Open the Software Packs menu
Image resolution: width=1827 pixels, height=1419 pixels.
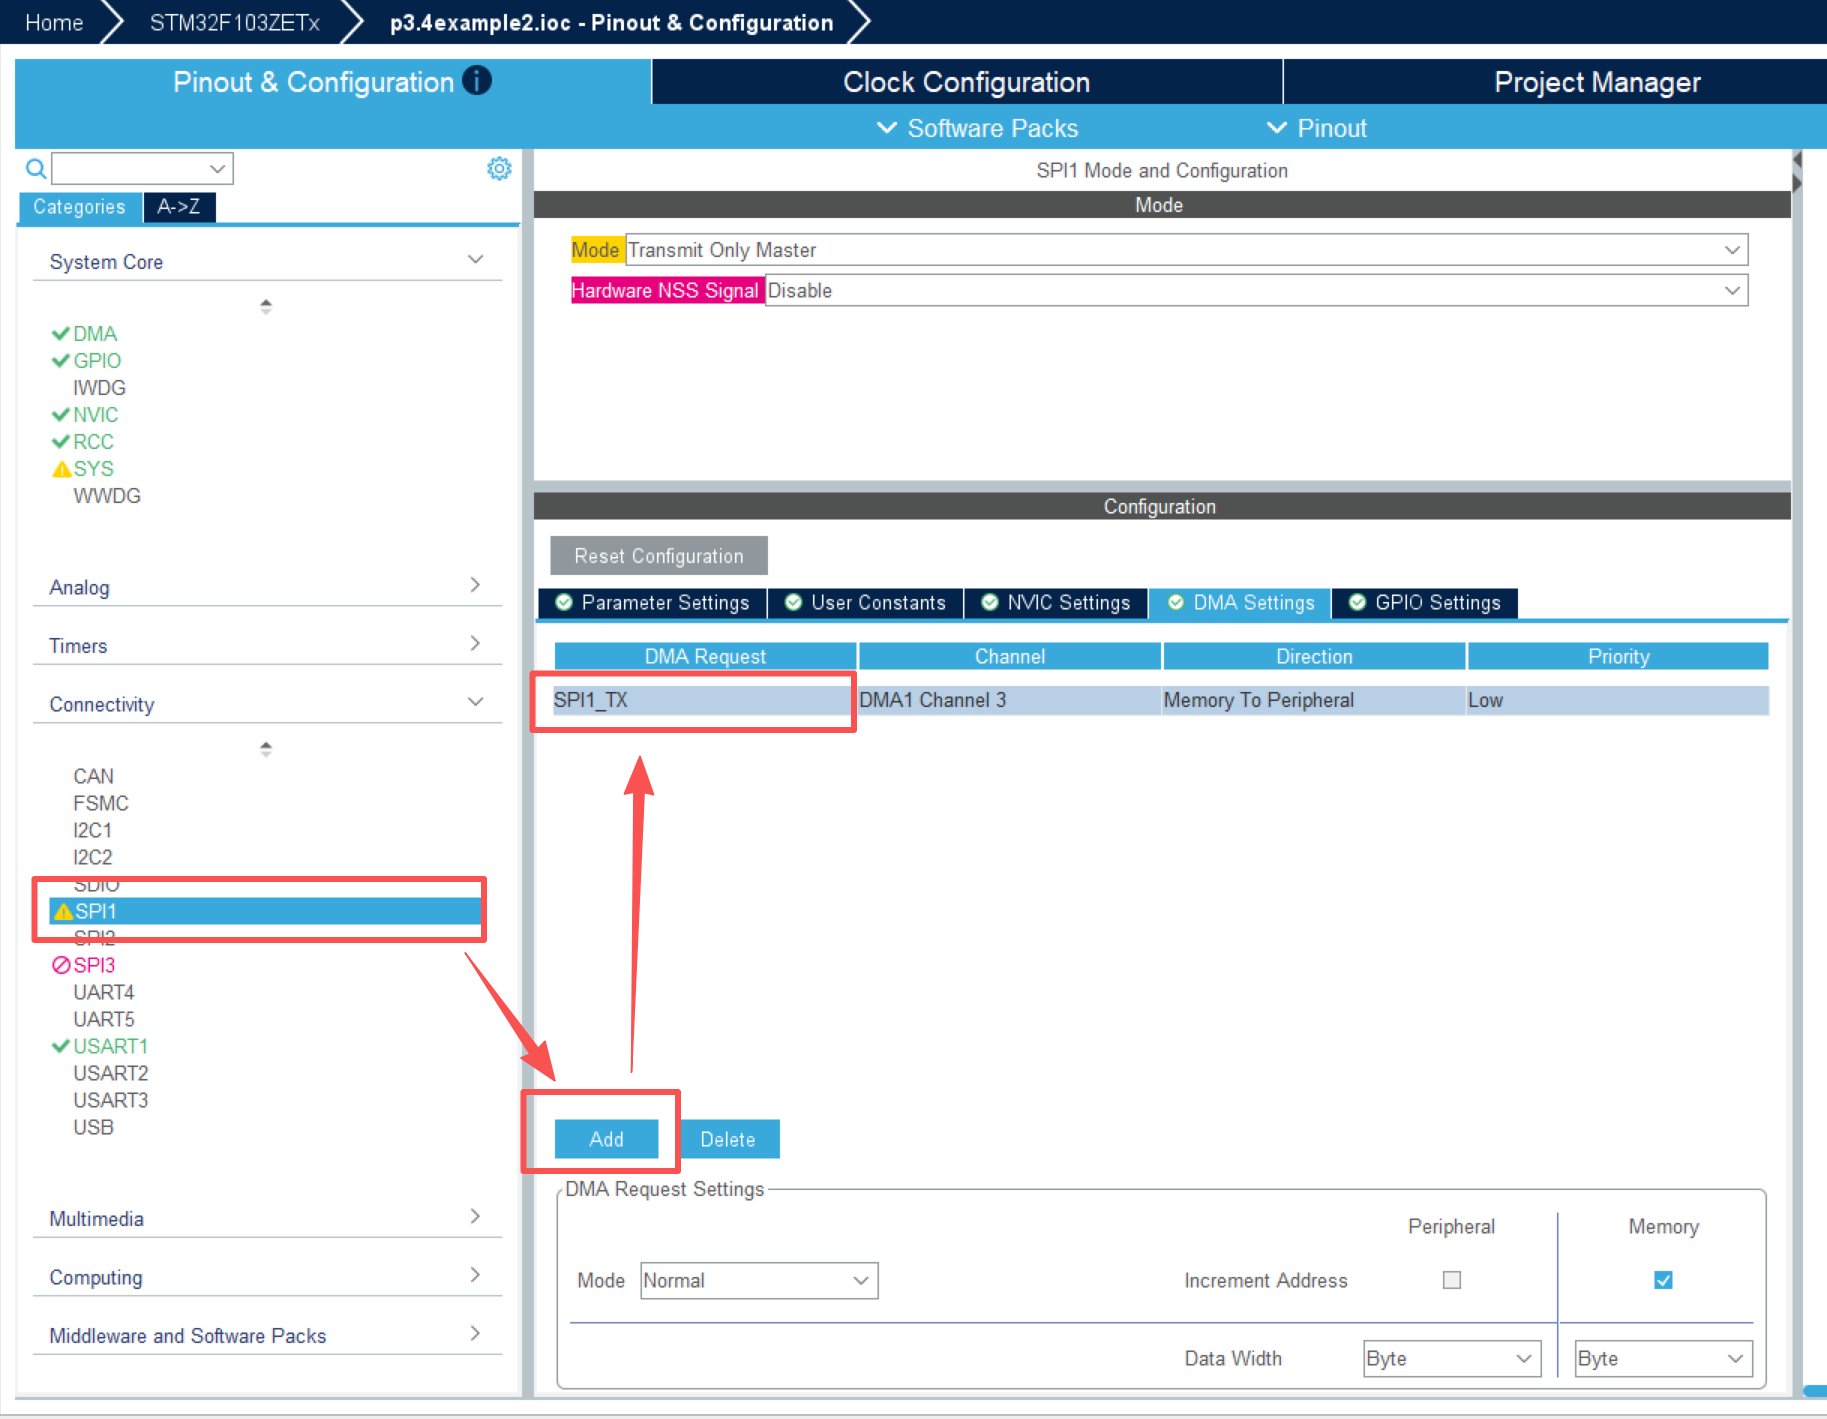978,128
